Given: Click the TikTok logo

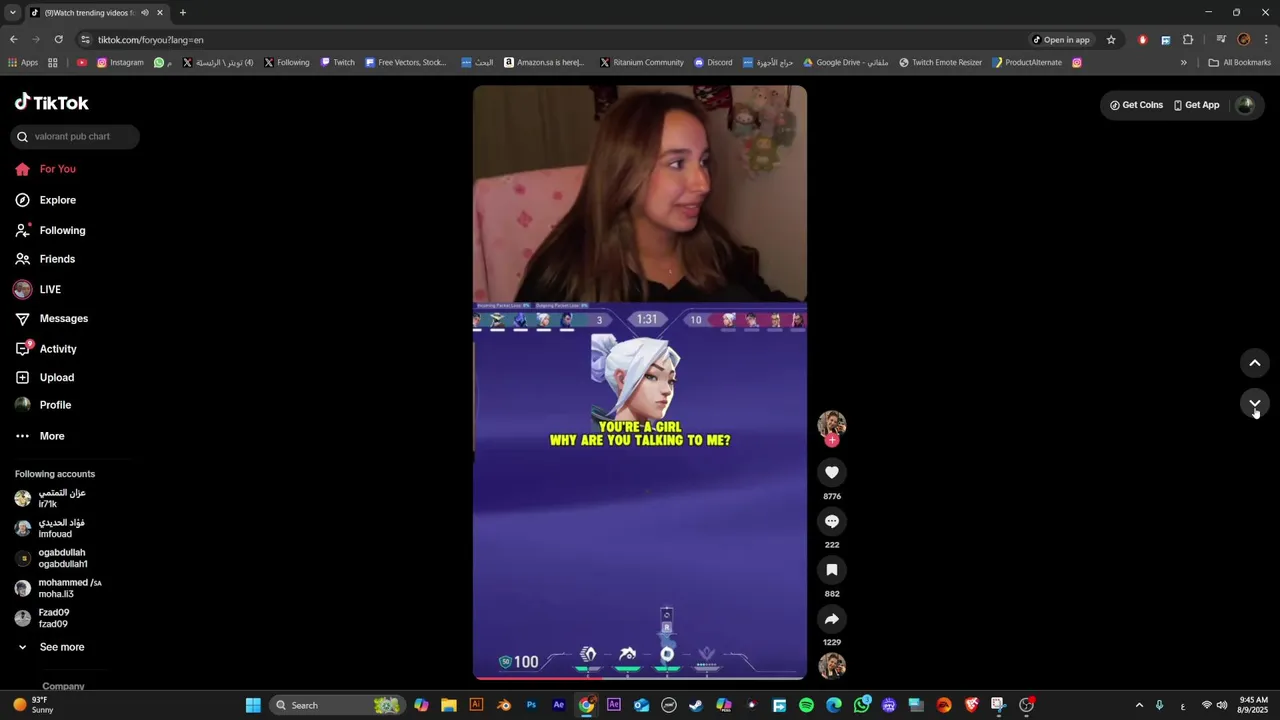Looking at the screenshot, I should 52,102.
